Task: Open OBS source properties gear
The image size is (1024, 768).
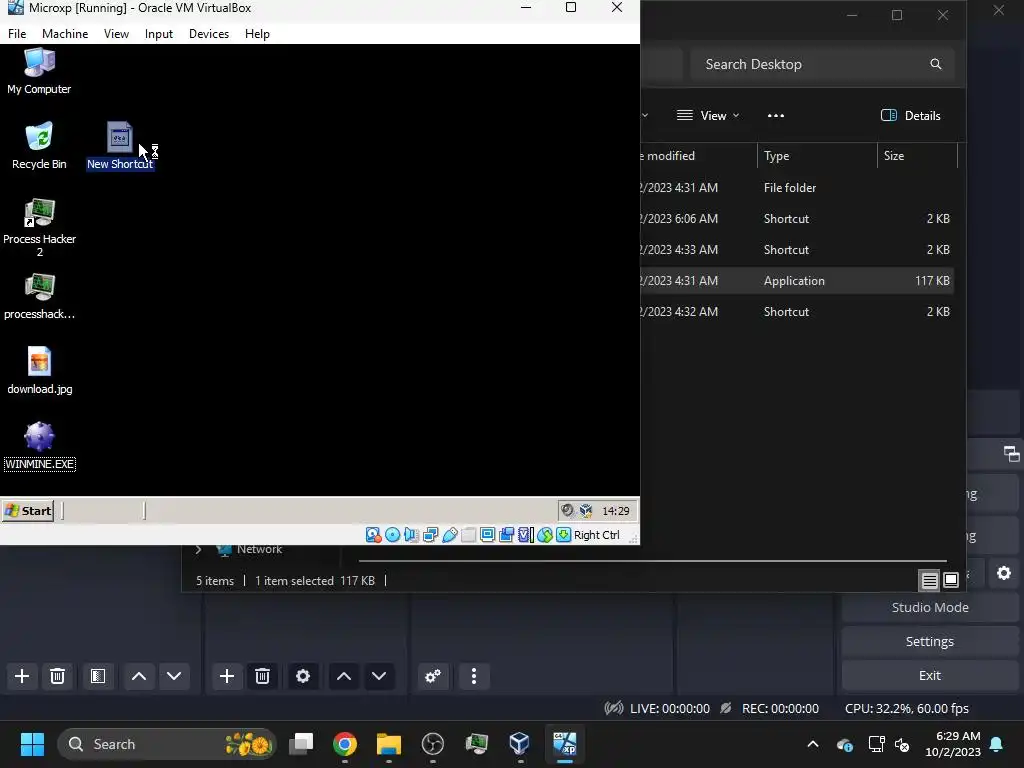Action: pyautogui.click(x=303, y=676)
